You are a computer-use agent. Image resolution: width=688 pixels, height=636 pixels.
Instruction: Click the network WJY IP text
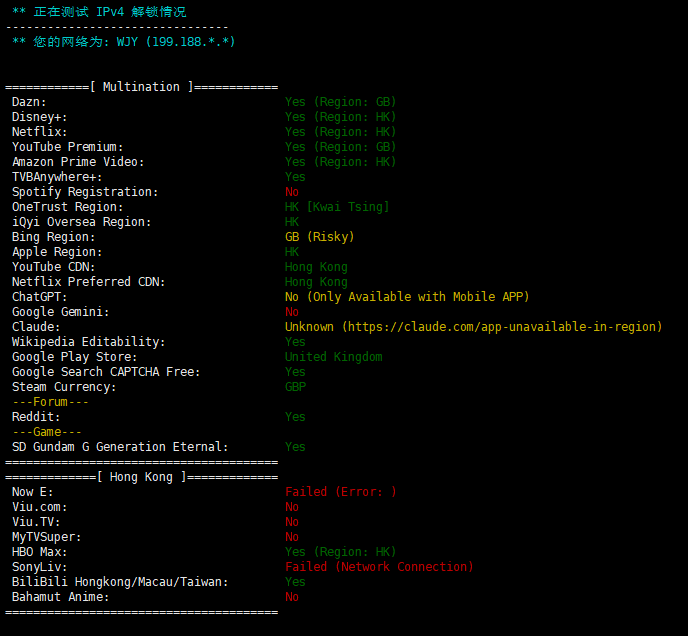coord(176,42)
